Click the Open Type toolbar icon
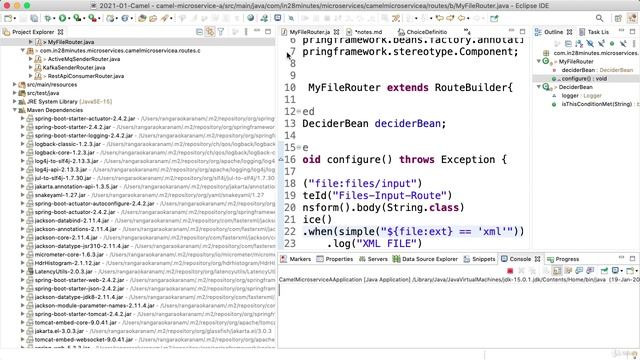 (x=142, y=18)
